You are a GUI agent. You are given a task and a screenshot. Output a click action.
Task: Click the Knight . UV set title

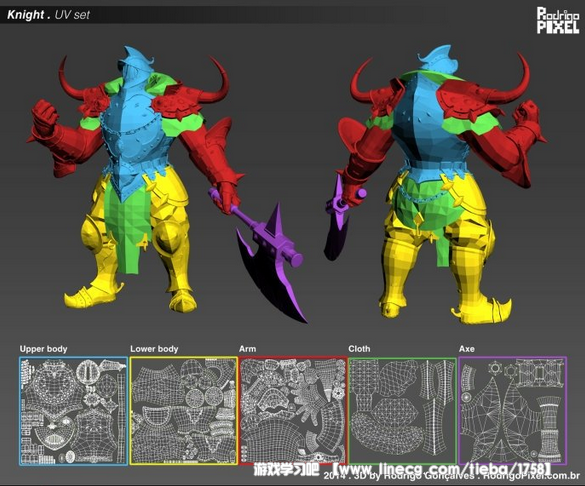[49, 15]
